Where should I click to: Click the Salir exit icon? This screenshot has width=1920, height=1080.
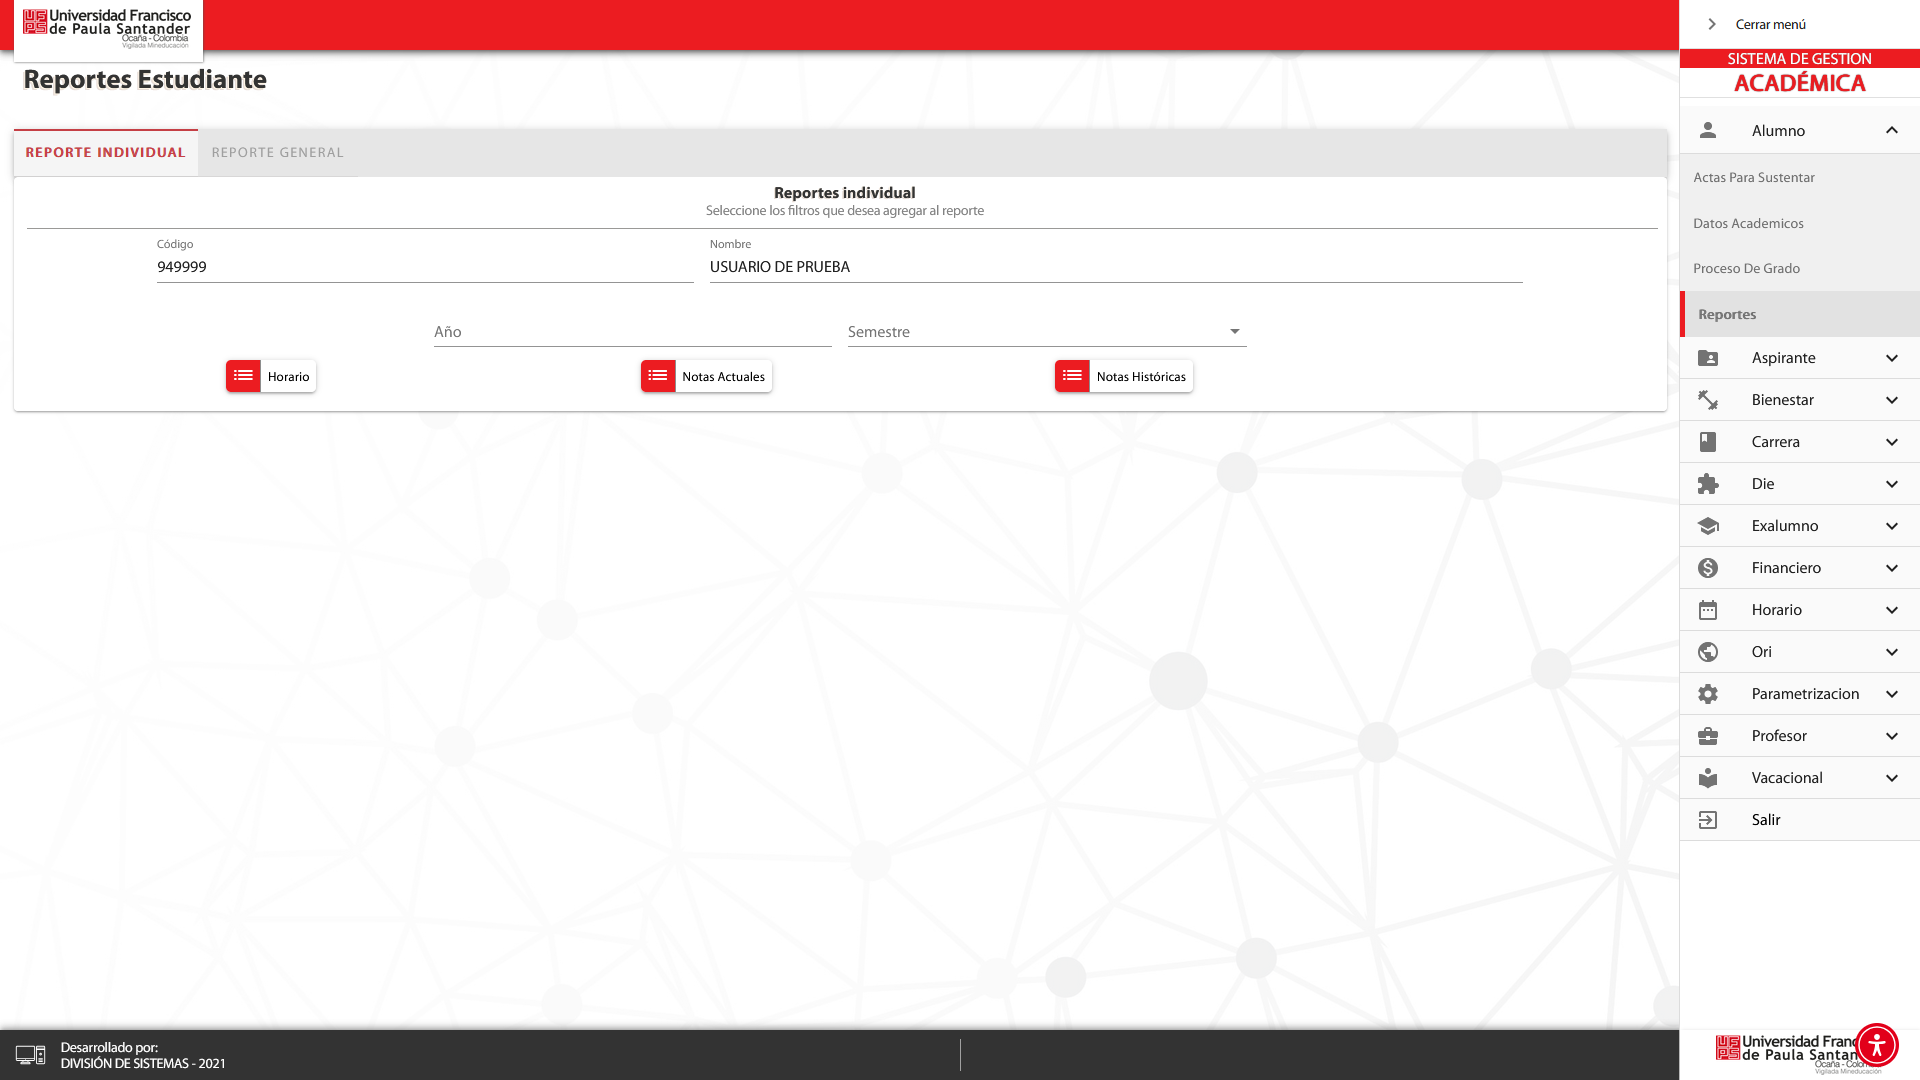[x=1708, y=820]
